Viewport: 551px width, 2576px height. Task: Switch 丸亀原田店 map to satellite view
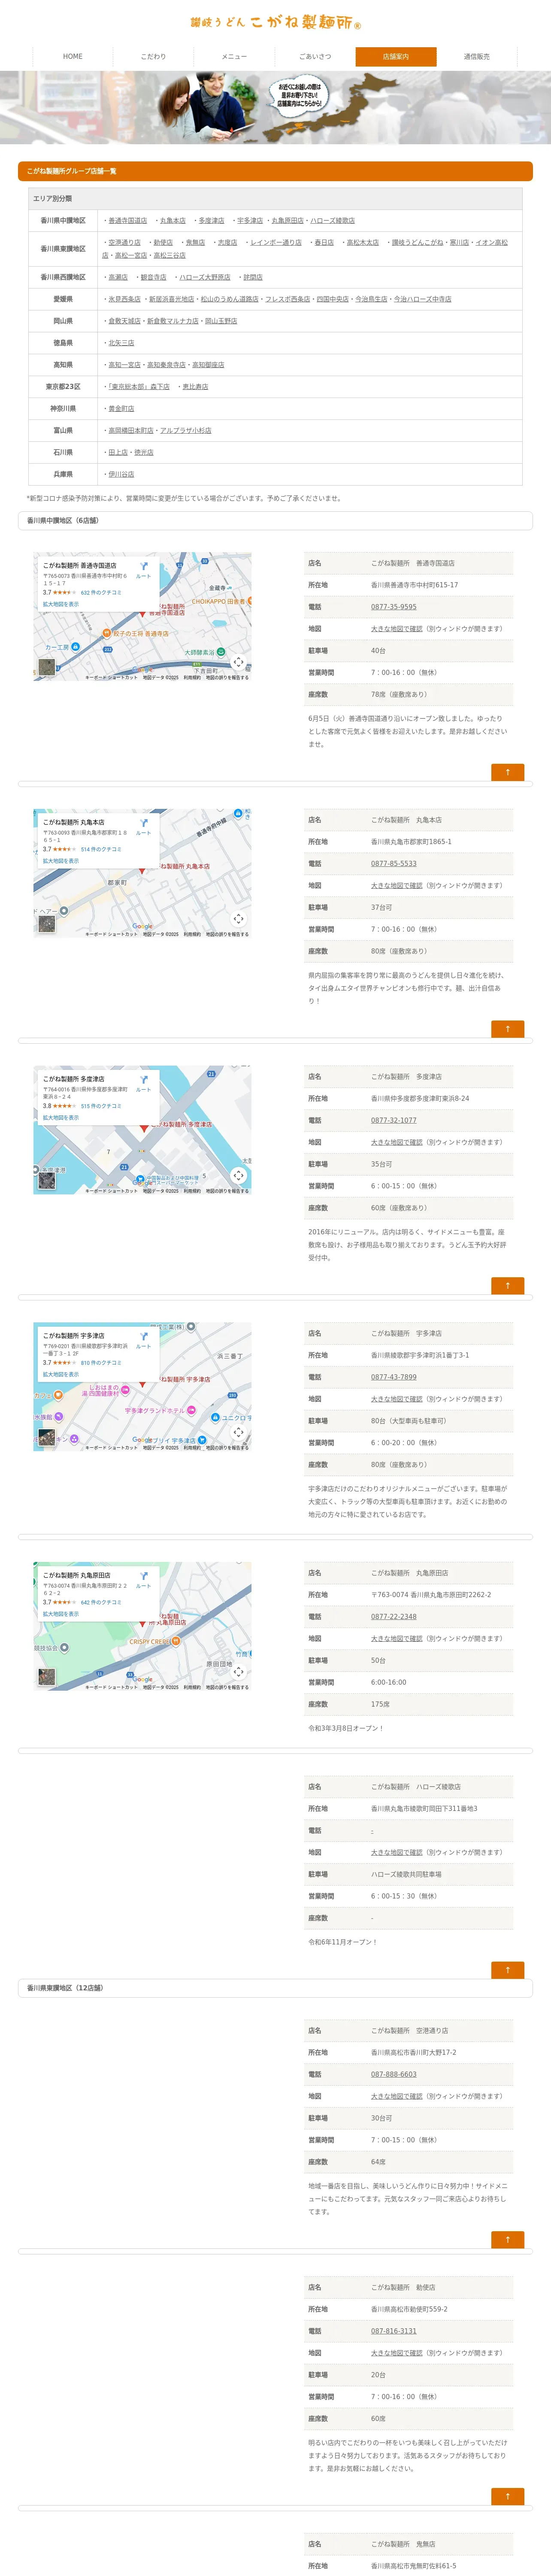tap(47, 1677)
